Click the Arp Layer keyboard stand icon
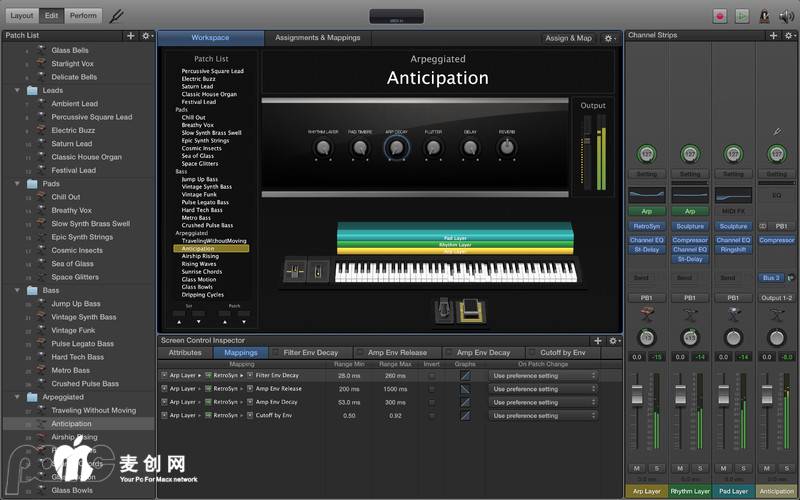The image size is (800, 500). pyautogui.click(x=647, y=313)
